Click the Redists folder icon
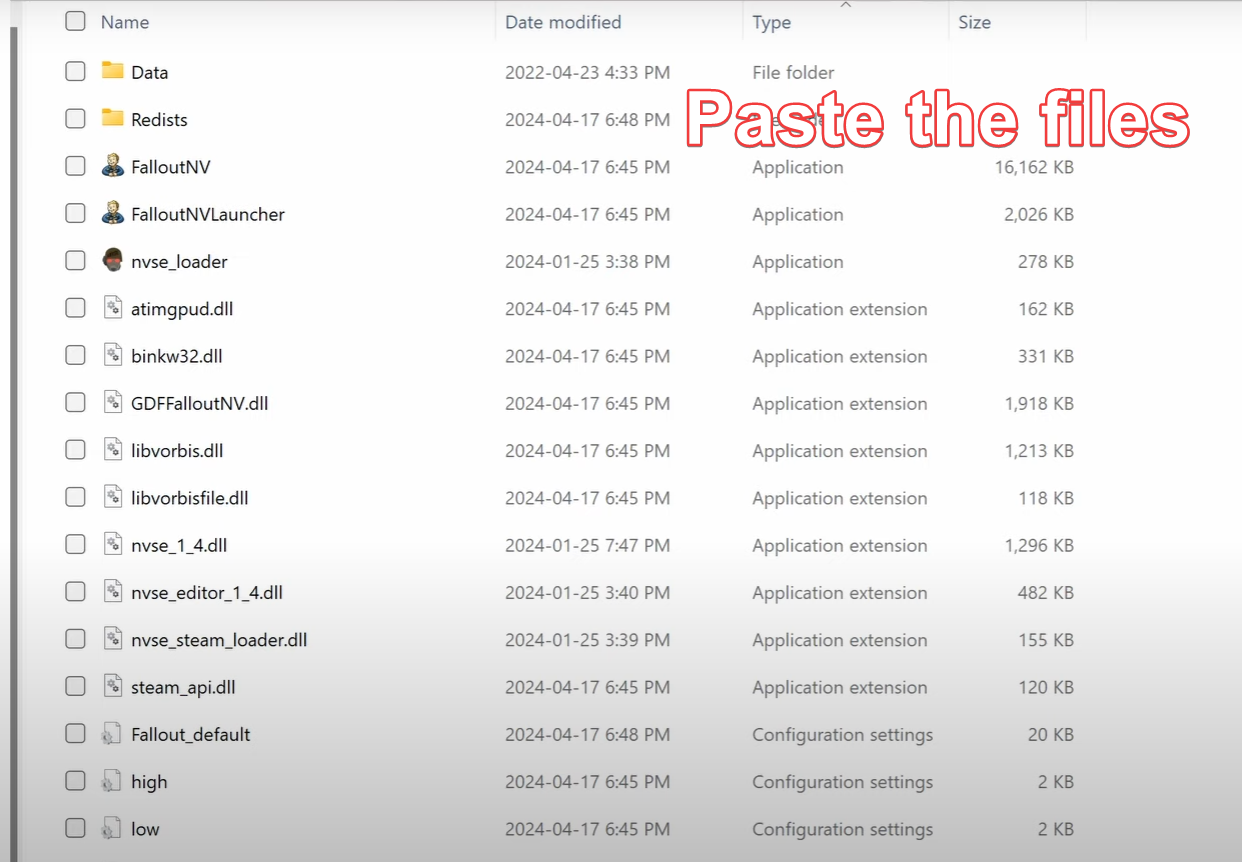This screenshot has height=862, width=1242. tap(113, 118)
